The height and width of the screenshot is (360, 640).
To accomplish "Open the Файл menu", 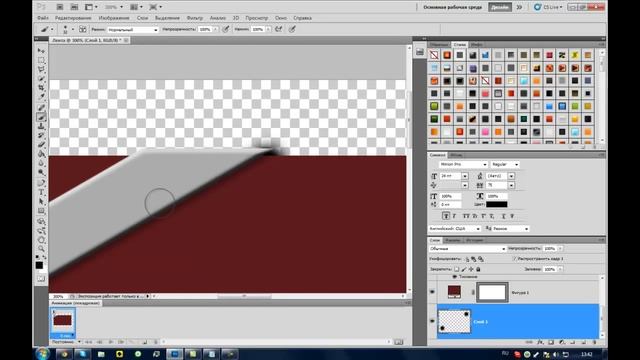I will click(x=42, y=18).
